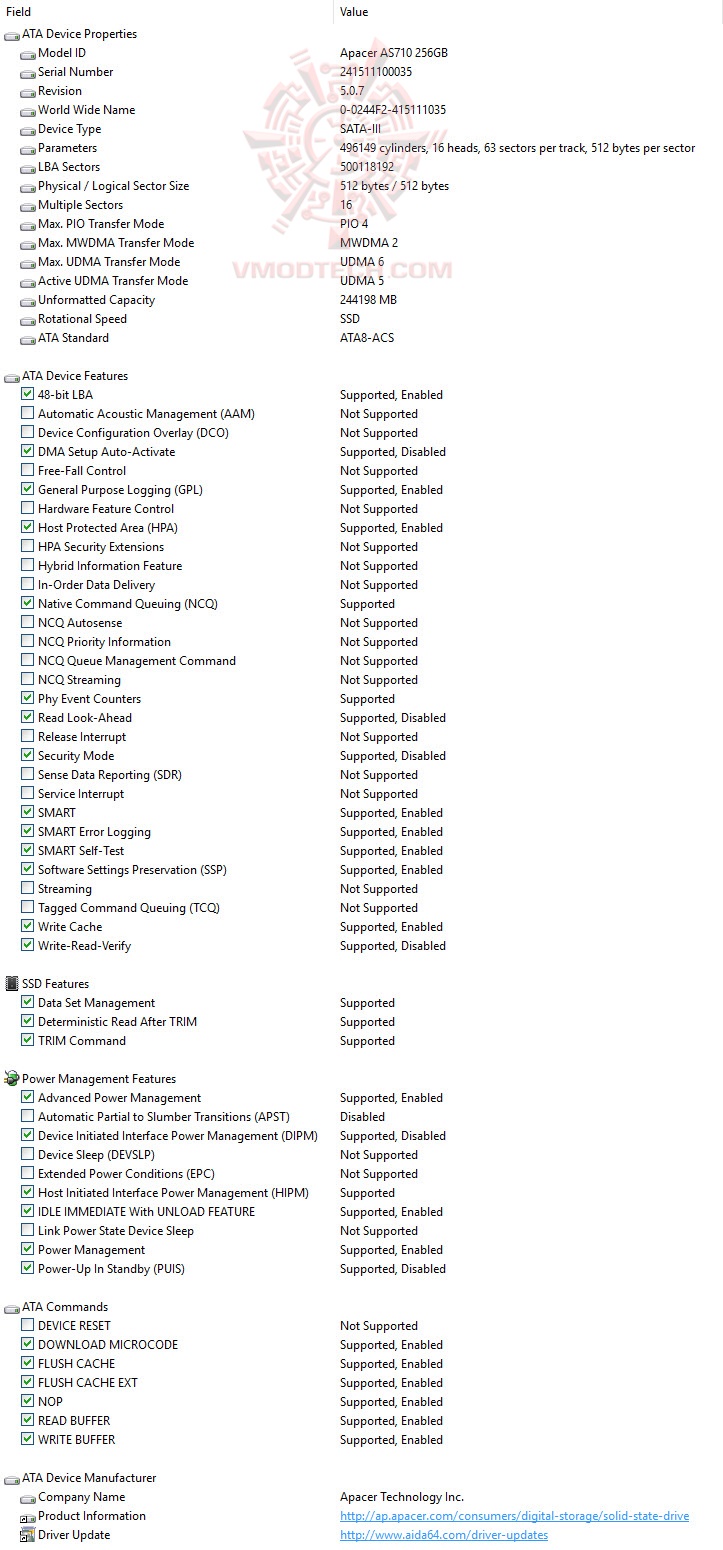Click the icon beside Driver Update
Screen dimensions: 723x1550
(28, 1535)
